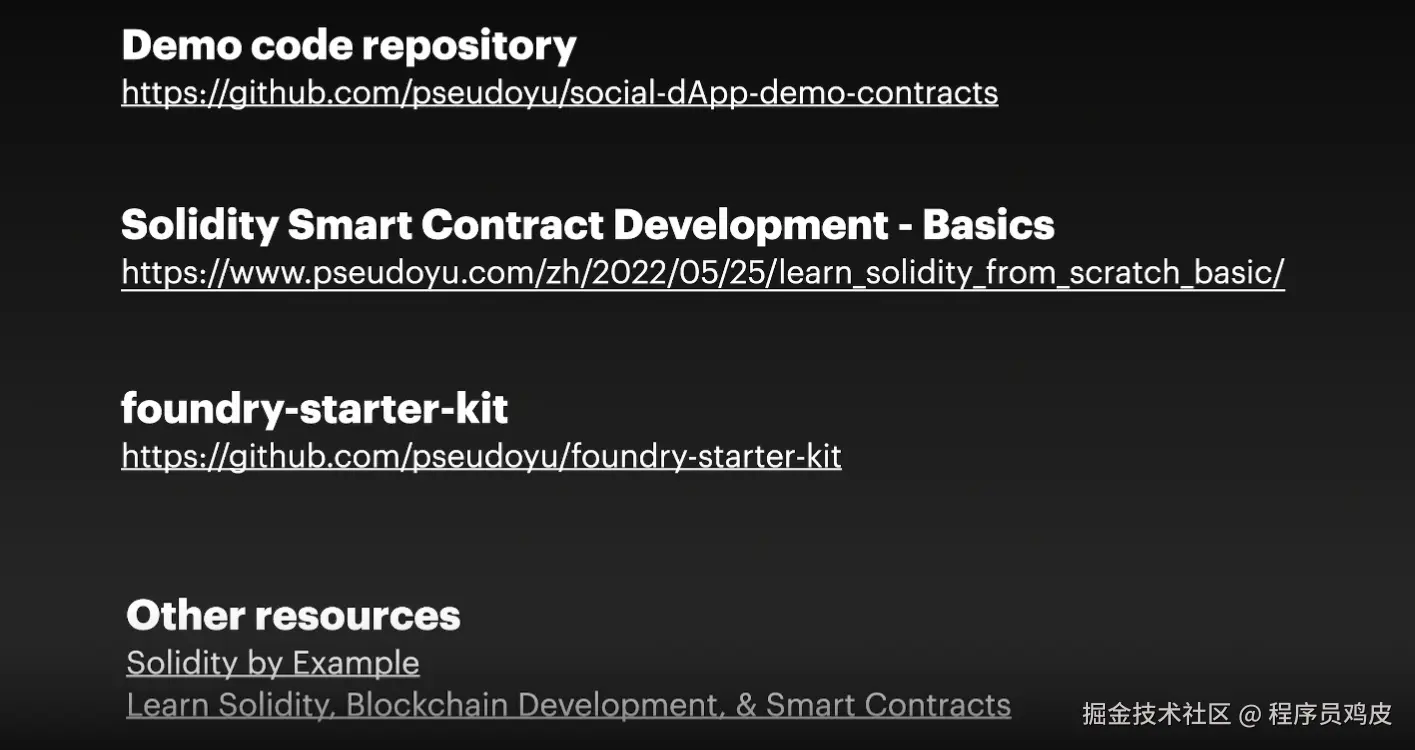The height and width of the screenshot is (750, 1415).
Task: Click the bold "foundry-starter-kit" heading
Action: (314, 408)
